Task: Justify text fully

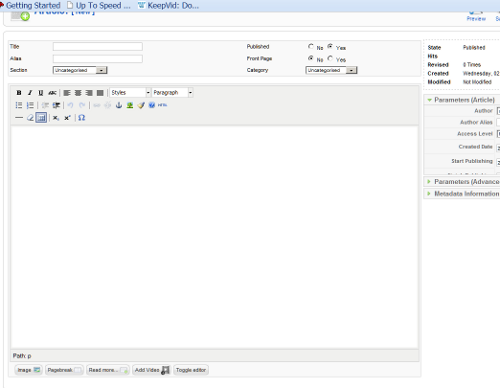Action: click(100, 93)
